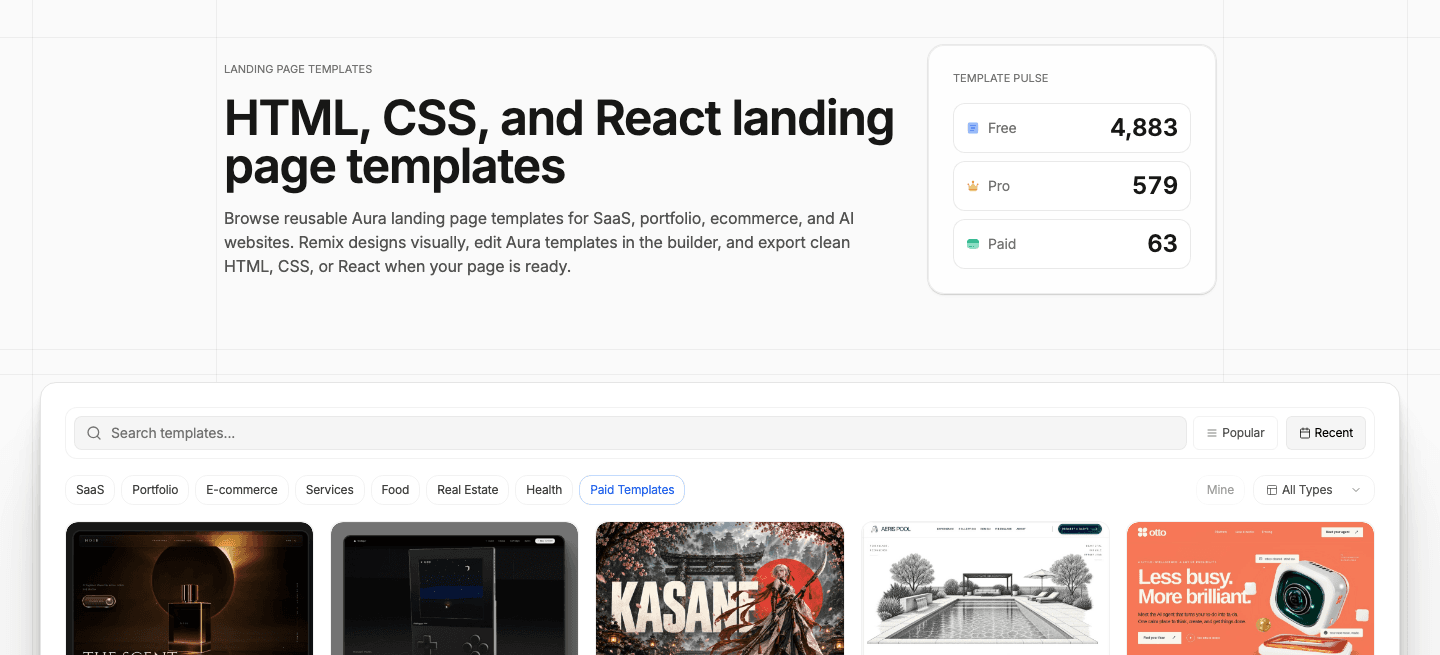Sort templates by Recent
Screen dimensions: 1440x655
1326,433
